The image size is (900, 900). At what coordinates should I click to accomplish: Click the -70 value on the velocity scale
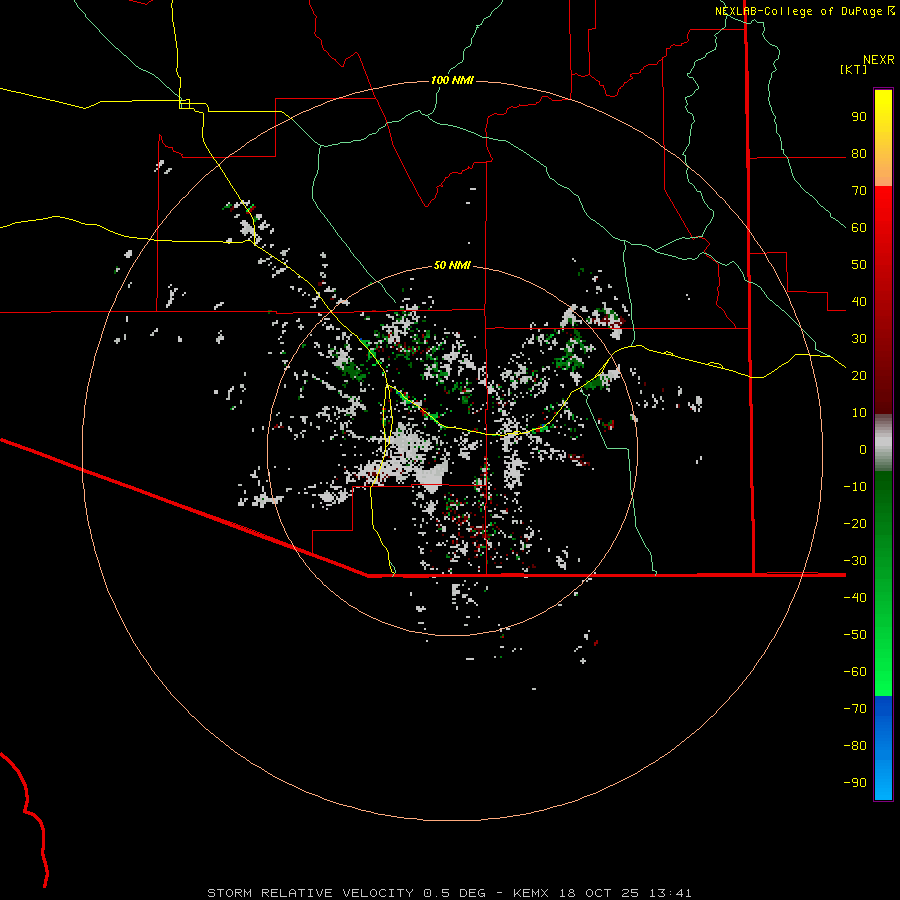pyautogui.click(x=855, y=709)
